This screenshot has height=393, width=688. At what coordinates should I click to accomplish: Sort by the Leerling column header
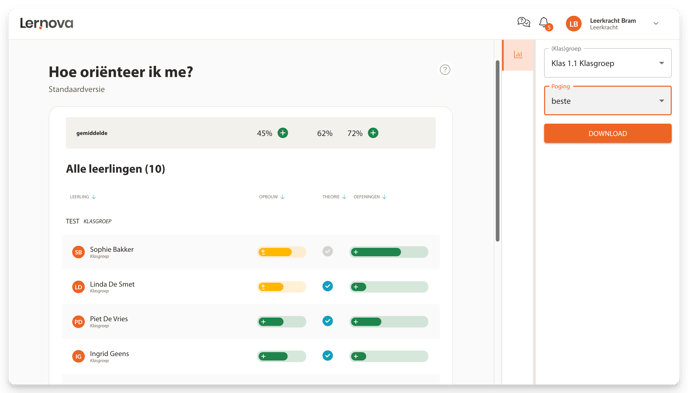[x=82, y=197]
